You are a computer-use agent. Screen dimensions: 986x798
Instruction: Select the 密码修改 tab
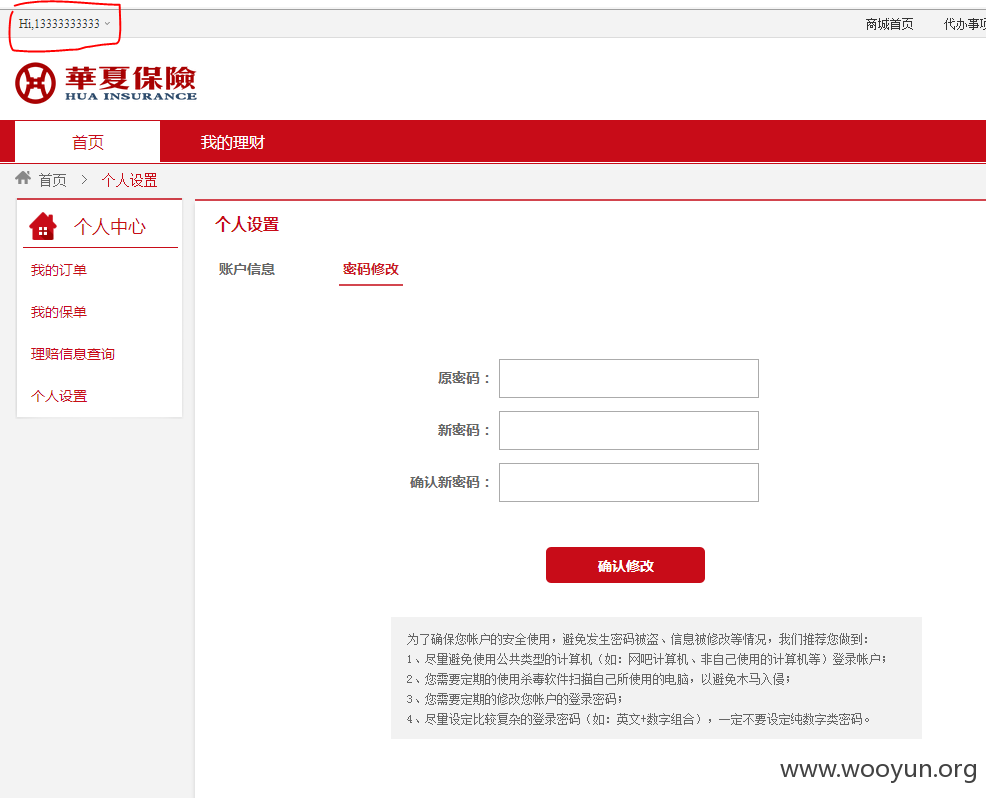371,269
